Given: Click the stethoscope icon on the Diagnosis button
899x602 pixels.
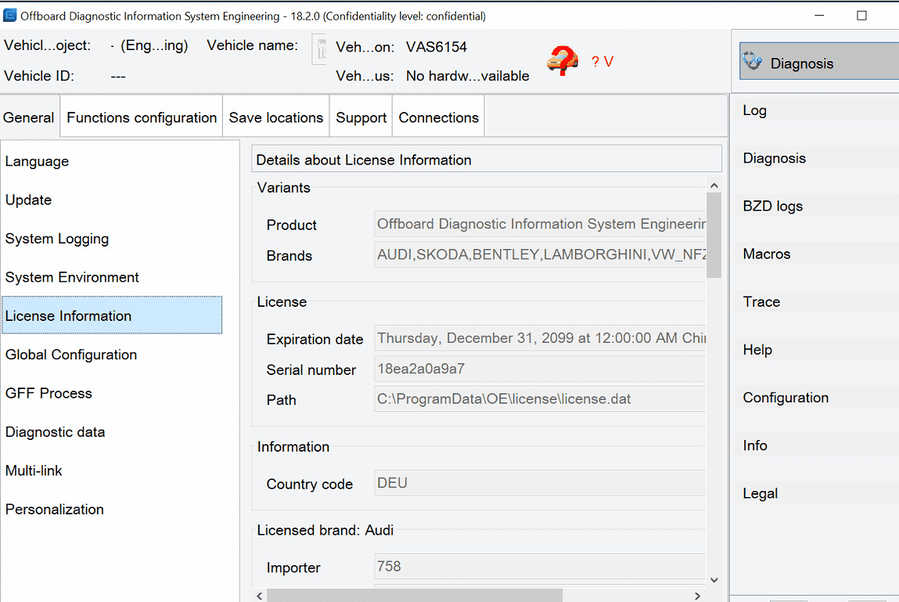Looking at the screenshot, I should [754, 62].
